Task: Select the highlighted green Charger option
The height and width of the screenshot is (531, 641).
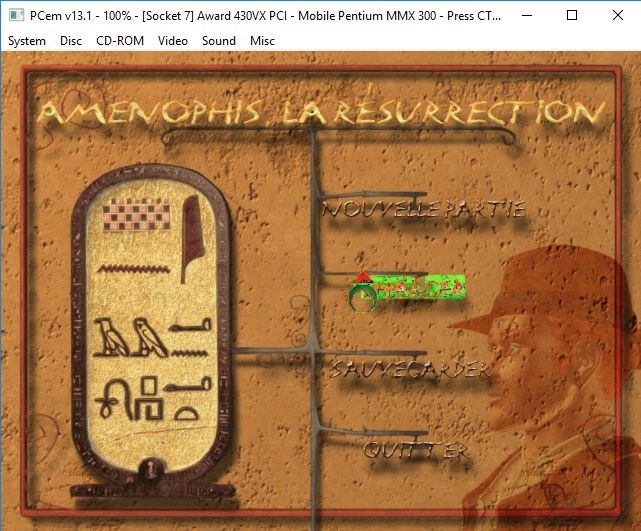Action: pyautogui.click(x=407, y=290)
